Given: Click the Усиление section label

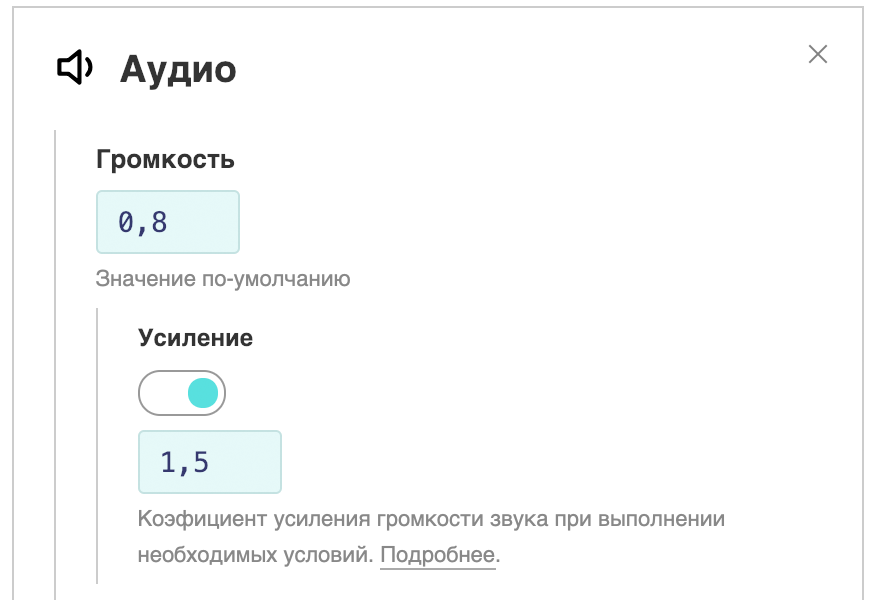Looking at the screenshot, I should (195, 338).
